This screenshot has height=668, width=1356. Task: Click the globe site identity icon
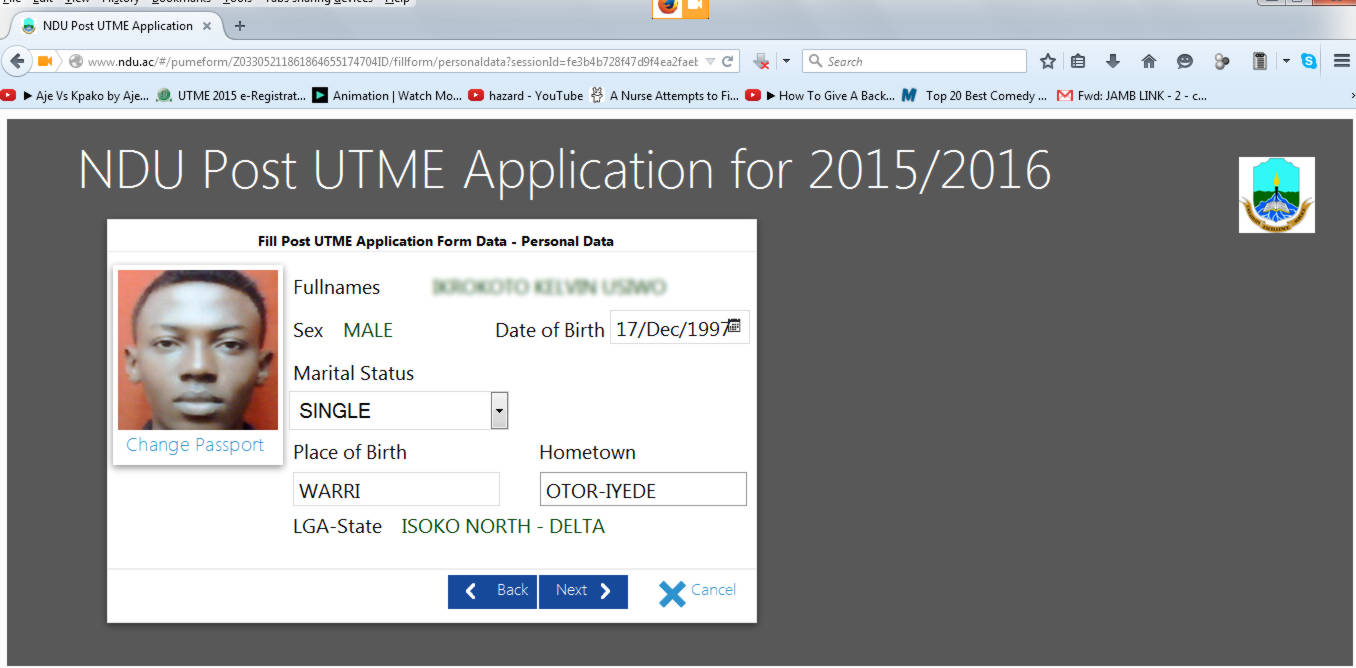[75, 61]
